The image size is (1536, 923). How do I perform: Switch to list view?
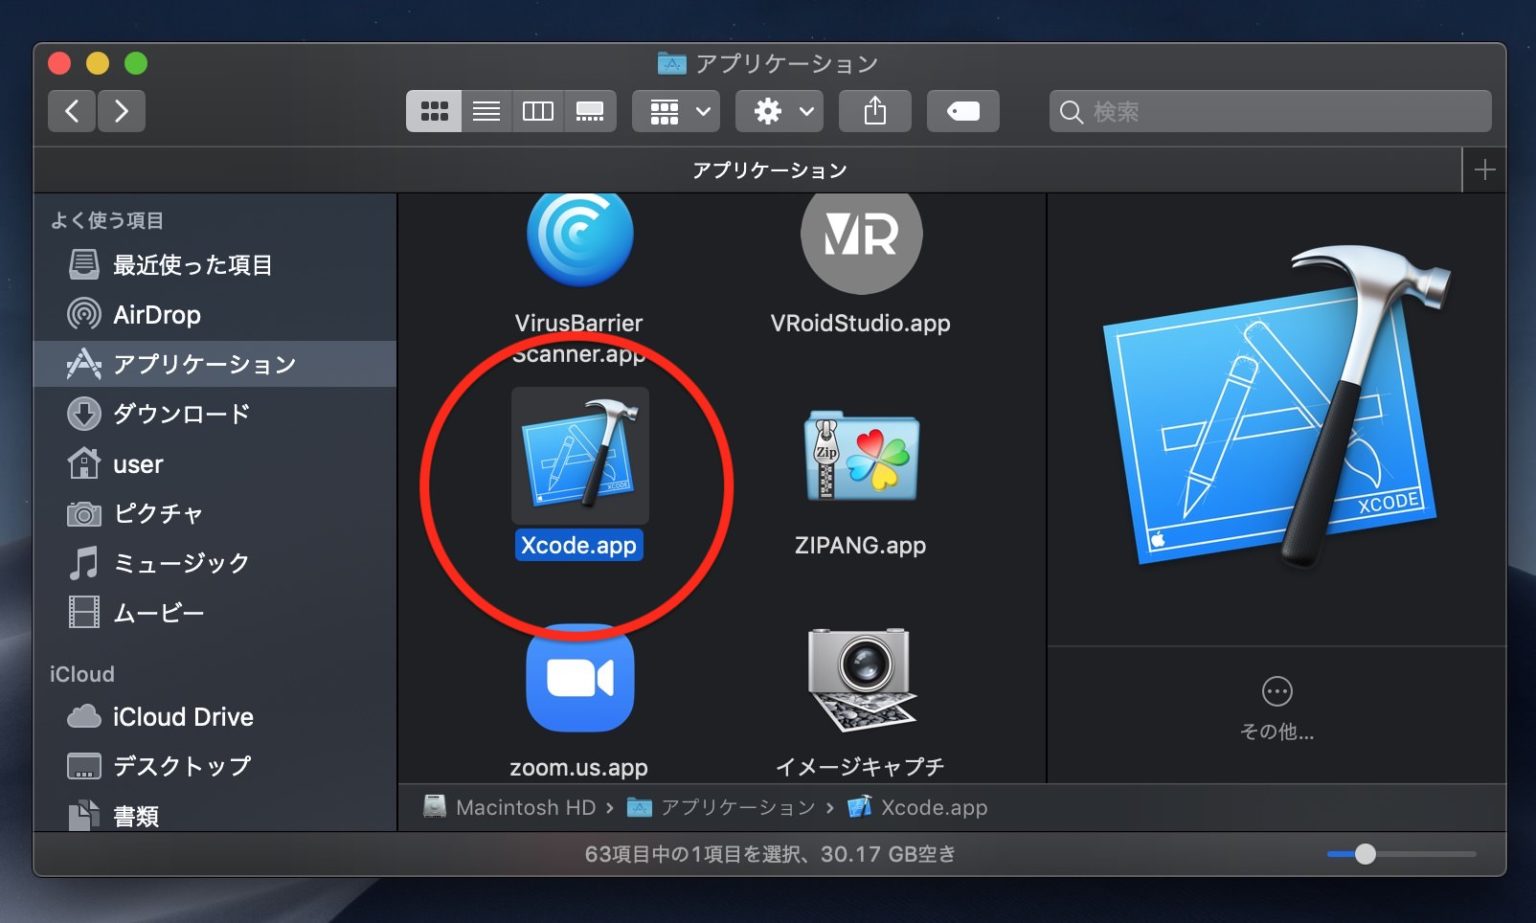pyautogui.click(x=486, y=111)
